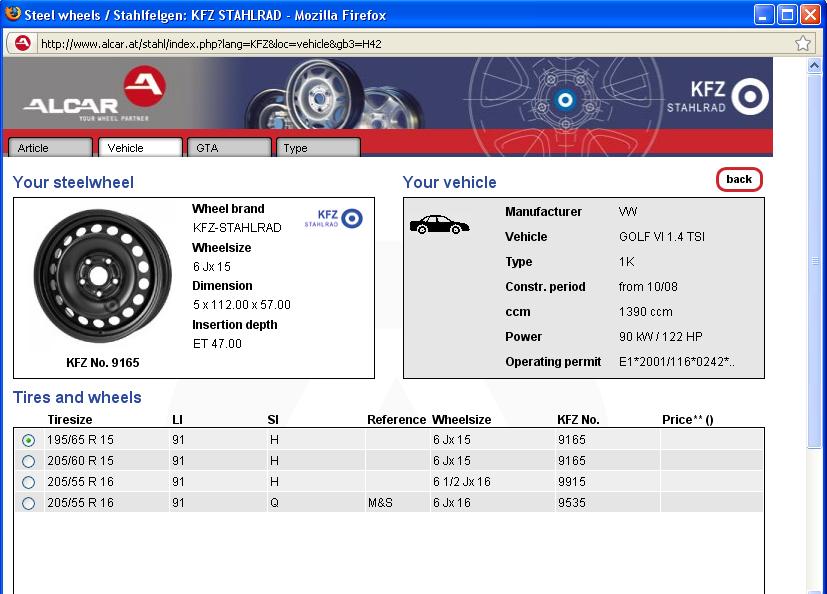This screenshot has height=594, width=827.
Task: Click the 'E1*2001/116*0242*..' operating permit
Action: coord(677,362)
